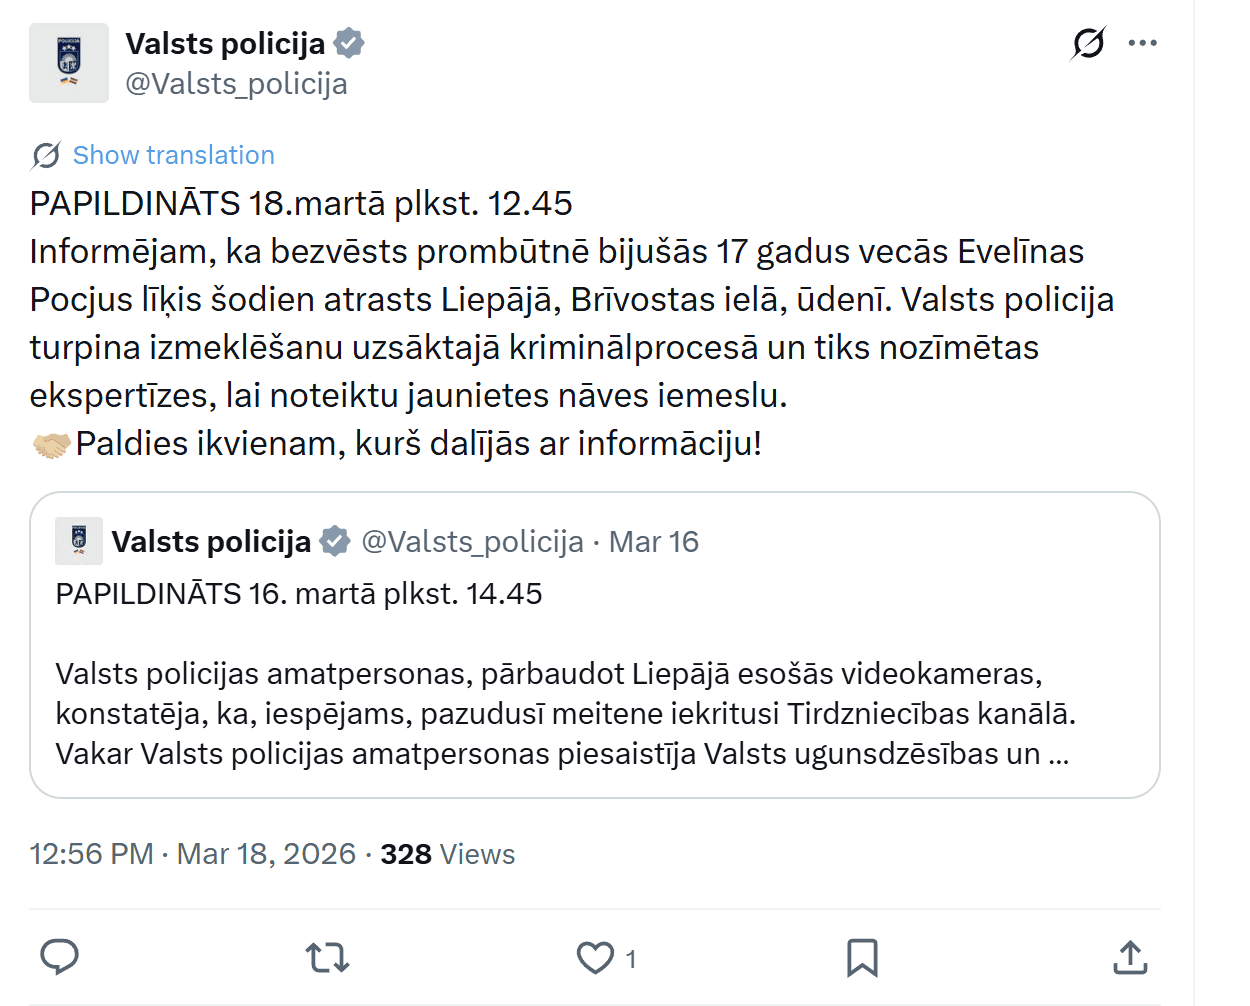The height and width of the screenshot is (1006, 1250).
Task: Click the reply speech bubble icon
Action: pyautogui.click(x=60, y=957)
